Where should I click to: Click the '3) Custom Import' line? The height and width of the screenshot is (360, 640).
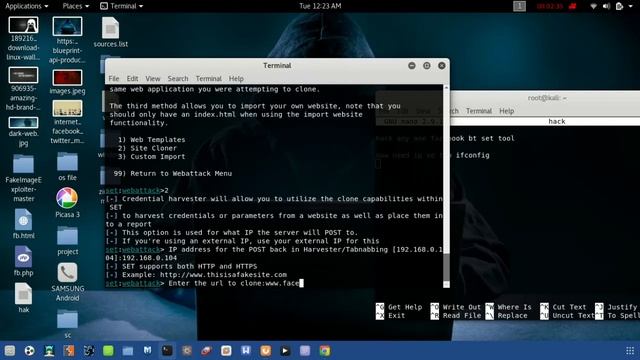[x=151, y=157]
